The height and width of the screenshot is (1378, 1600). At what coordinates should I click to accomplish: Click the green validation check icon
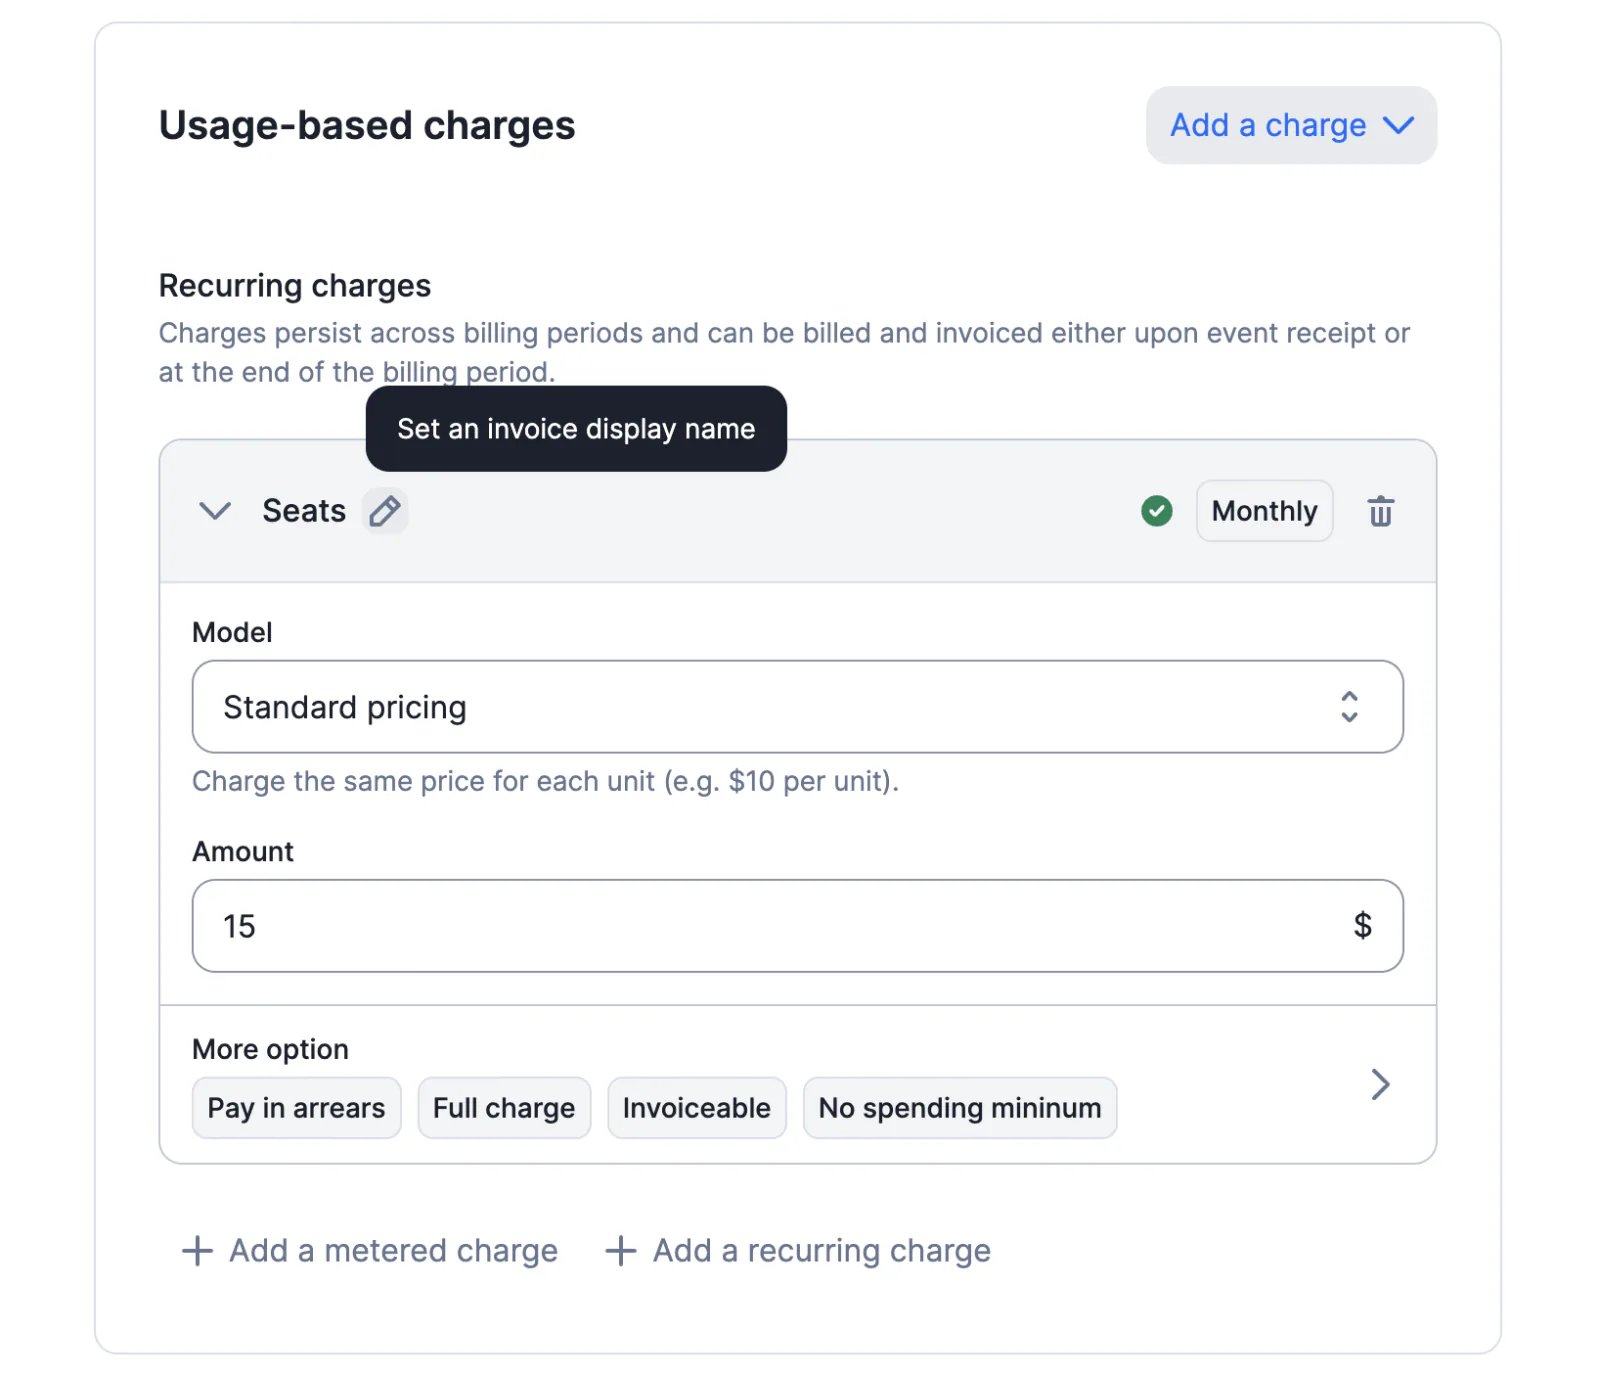pos(1157,511)
